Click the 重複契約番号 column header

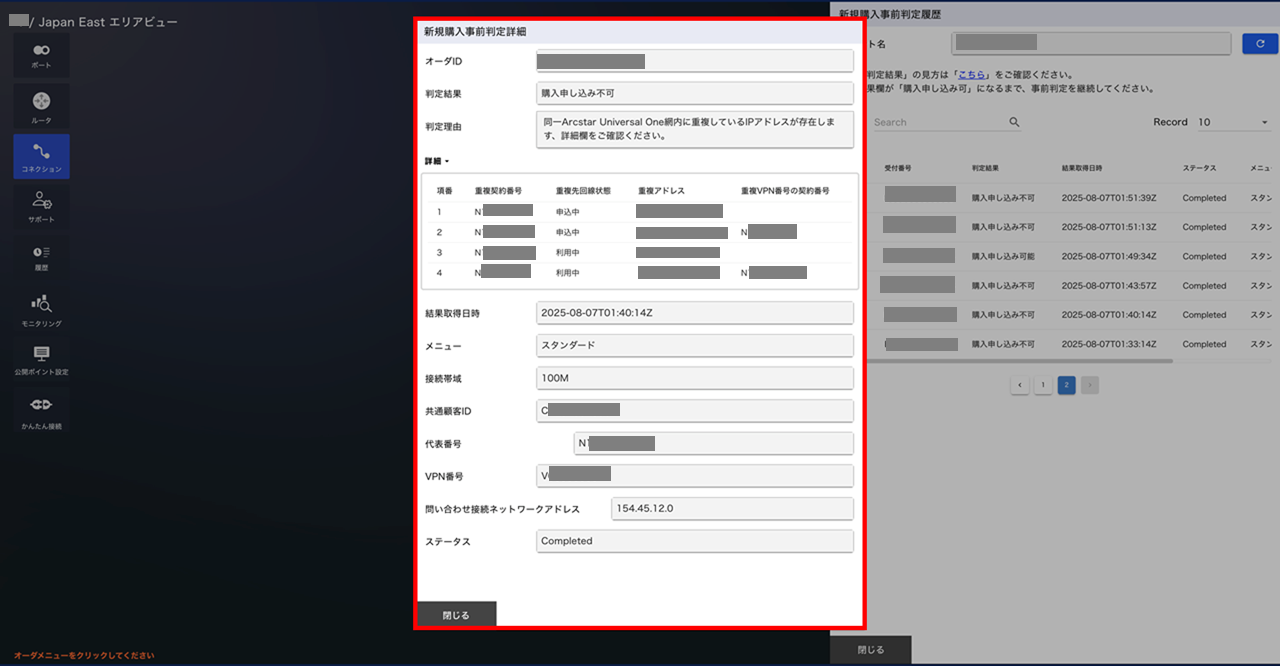coord(498,190)
